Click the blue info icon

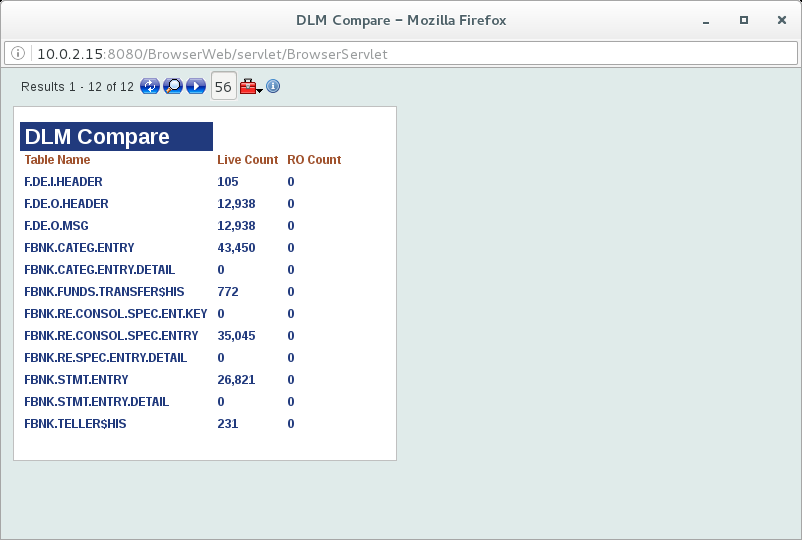click(x=273, y=87)
